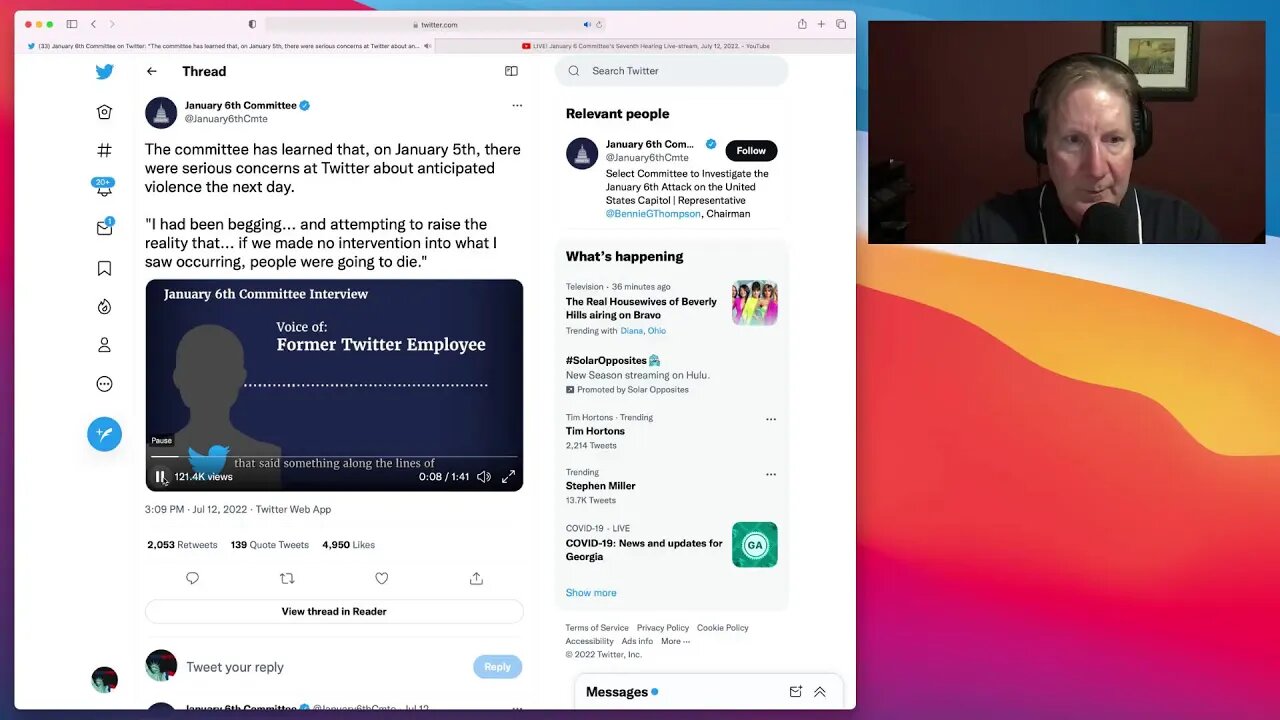Open the January 6th Committee author name
Image resolution: width=1280 pixels, height=720 pixels.
coord(241,105)
